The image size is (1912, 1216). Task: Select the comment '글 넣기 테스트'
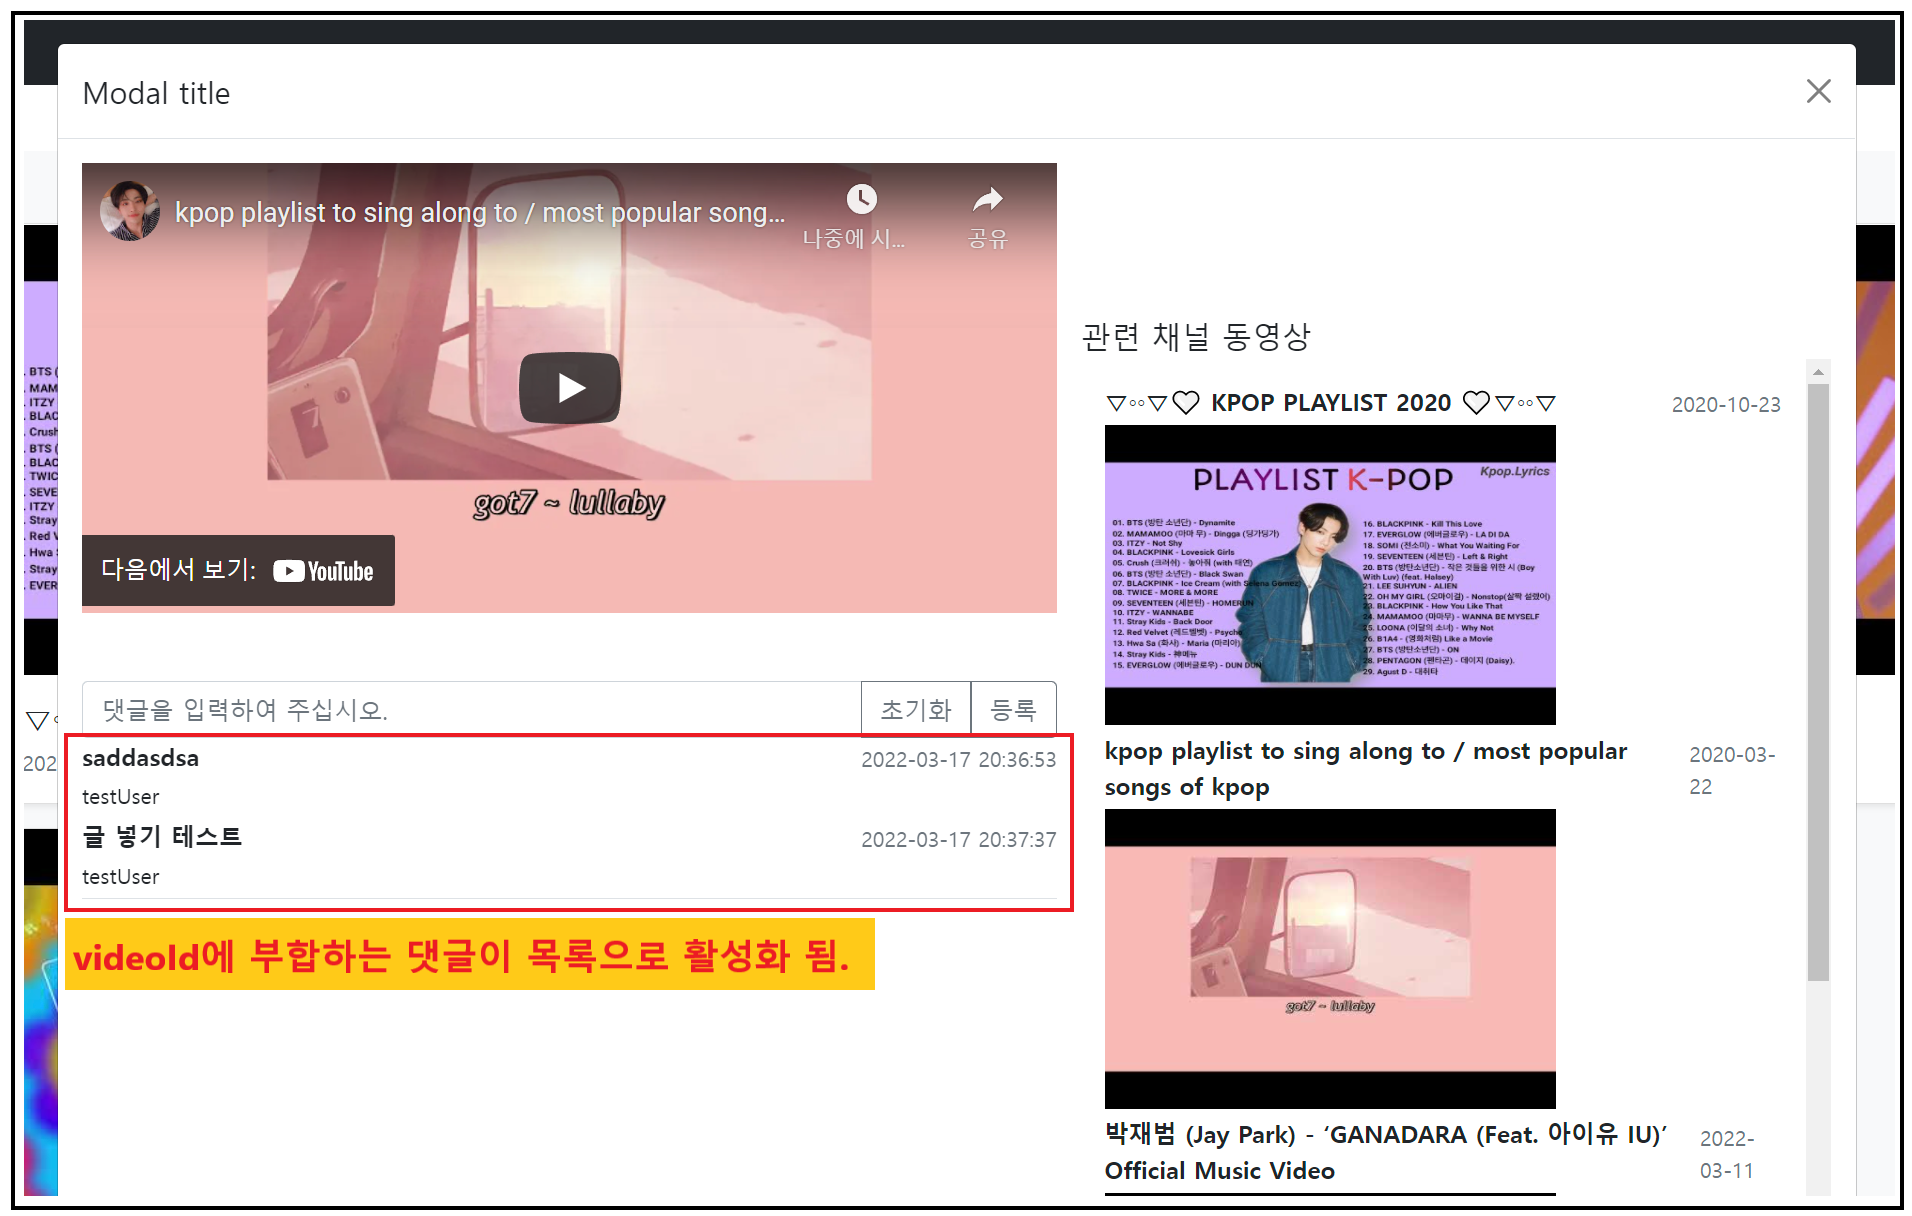162,837
